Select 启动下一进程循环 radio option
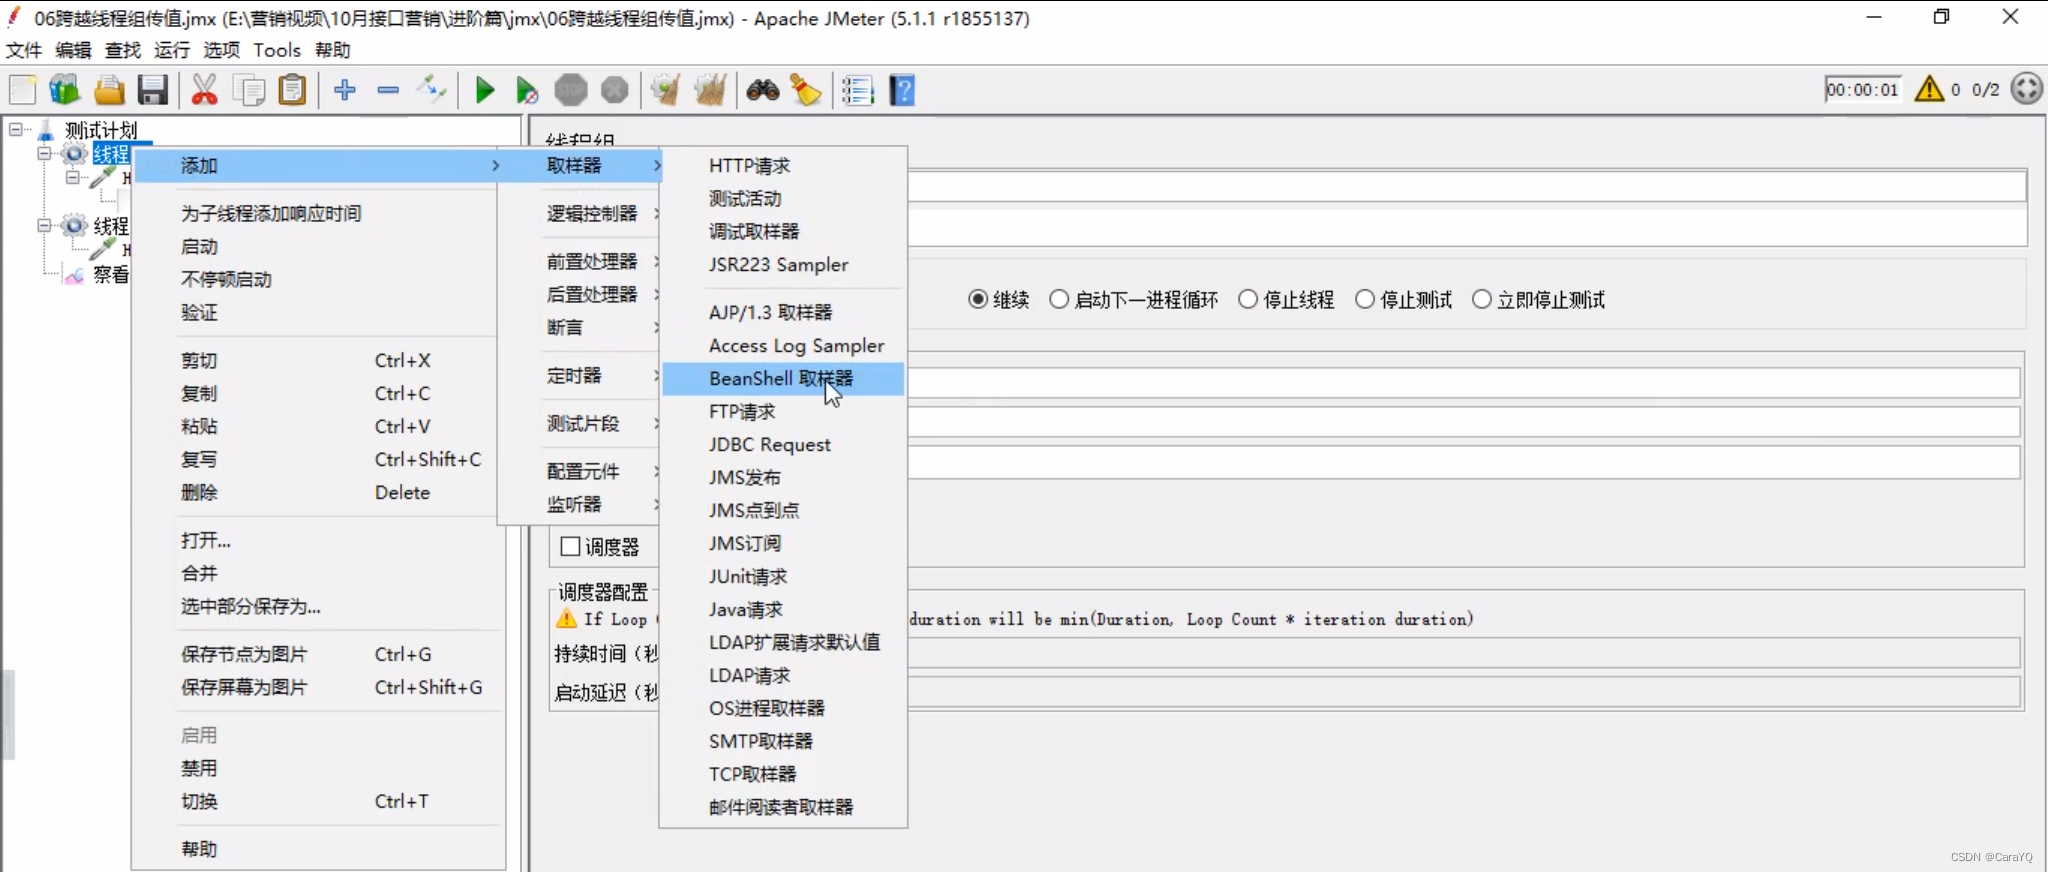Screen dimensions: 2048x872 1059,300
